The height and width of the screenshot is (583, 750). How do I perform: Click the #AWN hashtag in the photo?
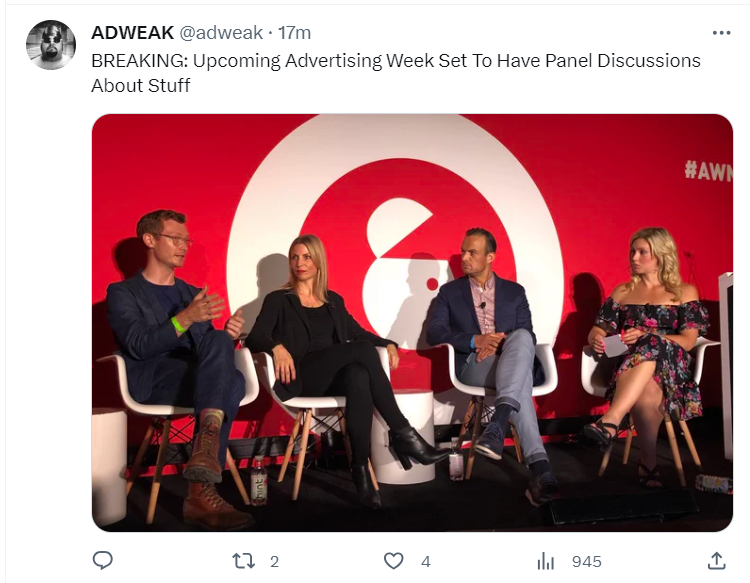point(708,171)
